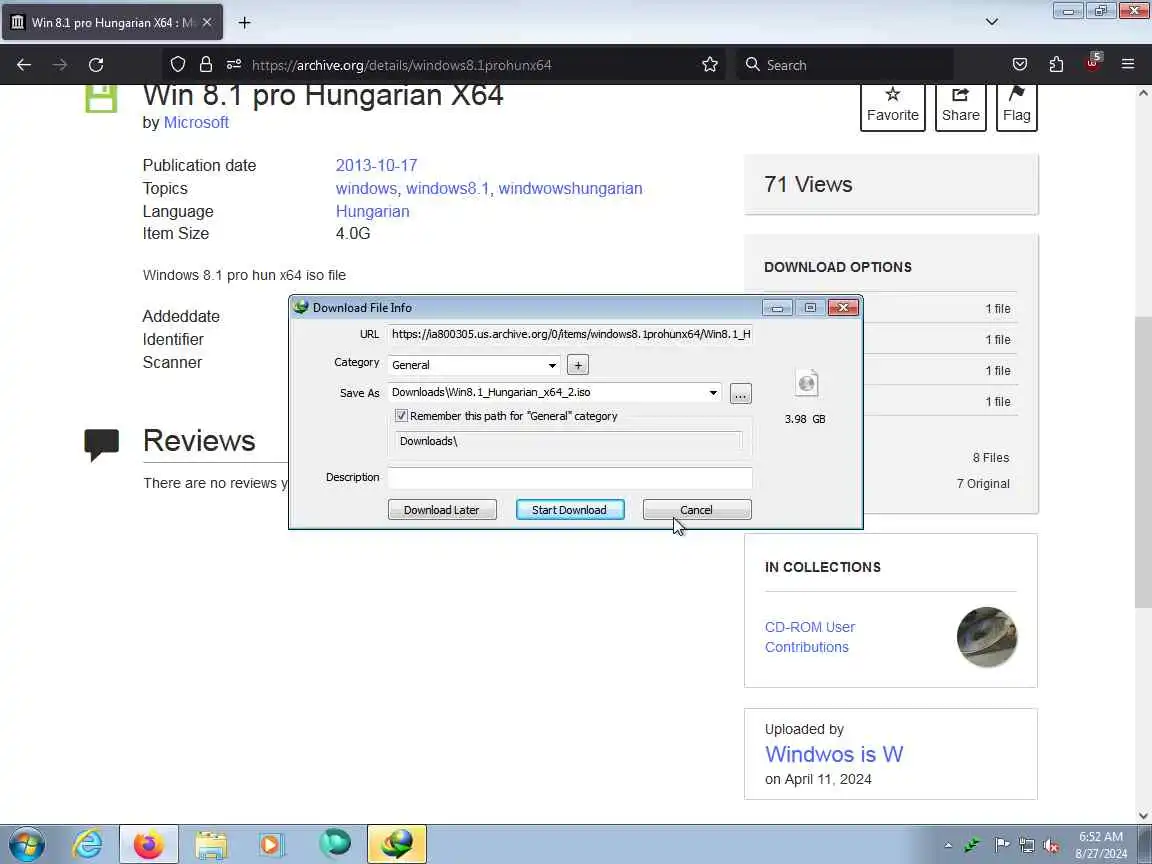This screenshot has width=1152, height=864.
Task: Open a new browser tab with plus
Action: pyautogui.click(x=245, y=23)
